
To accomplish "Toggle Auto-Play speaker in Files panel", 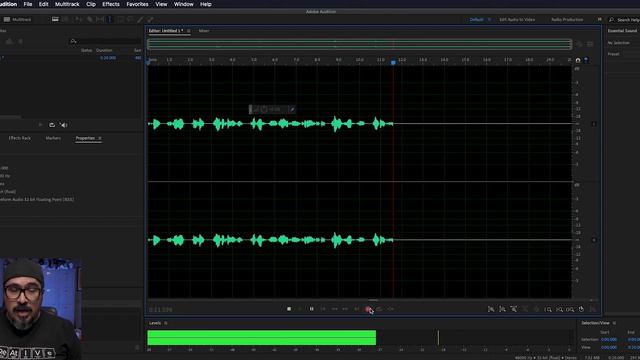I will (x=63, y=125).
